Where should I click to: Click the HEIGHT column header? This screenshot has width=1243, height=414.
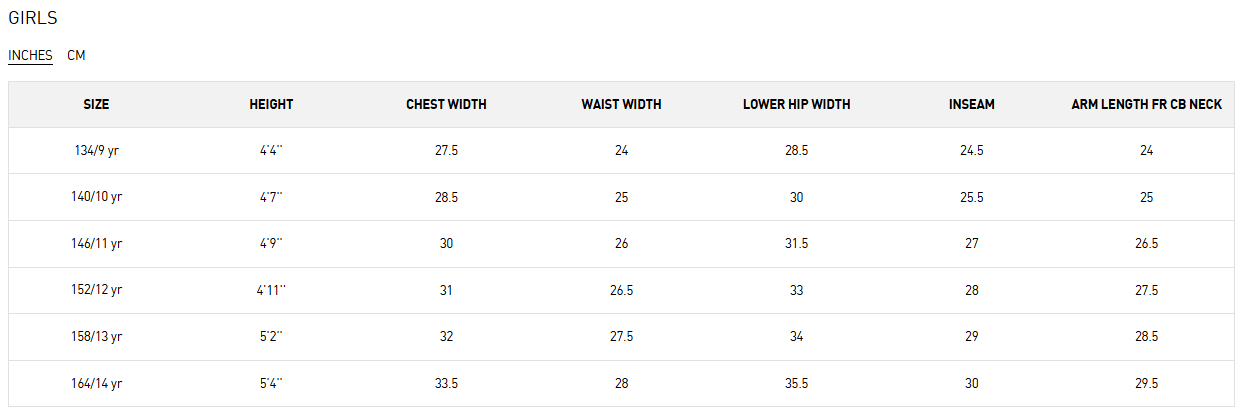point(271,105)
